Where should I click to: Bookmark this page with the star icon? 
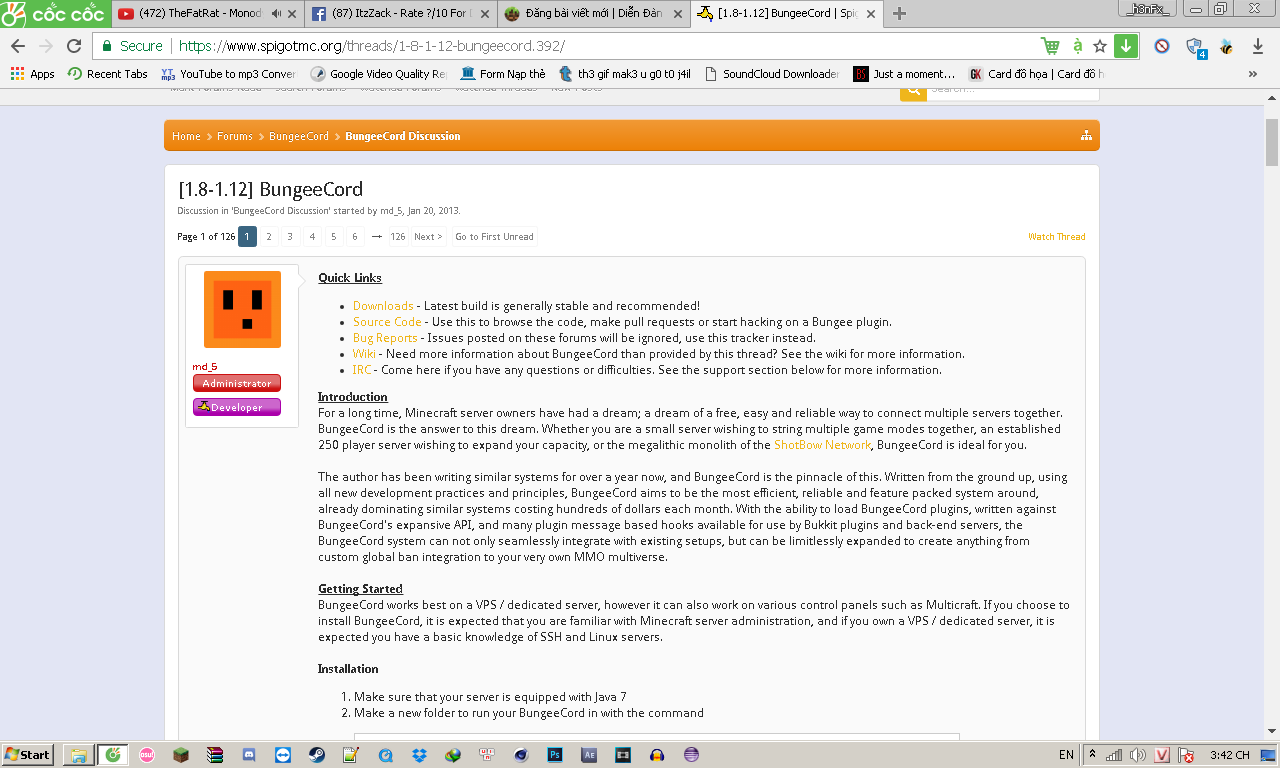1100,46
